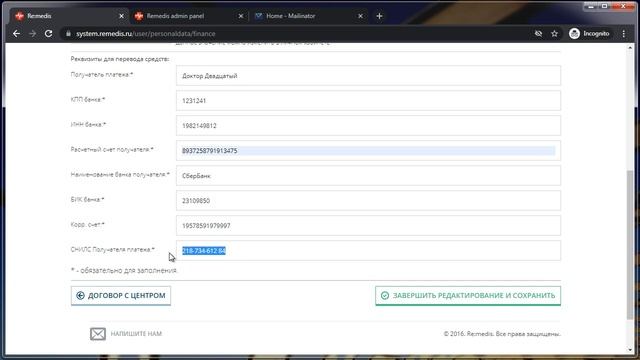Click the scrollbar down arrow
The image size is (640, 360).
[x=630, y=350]
